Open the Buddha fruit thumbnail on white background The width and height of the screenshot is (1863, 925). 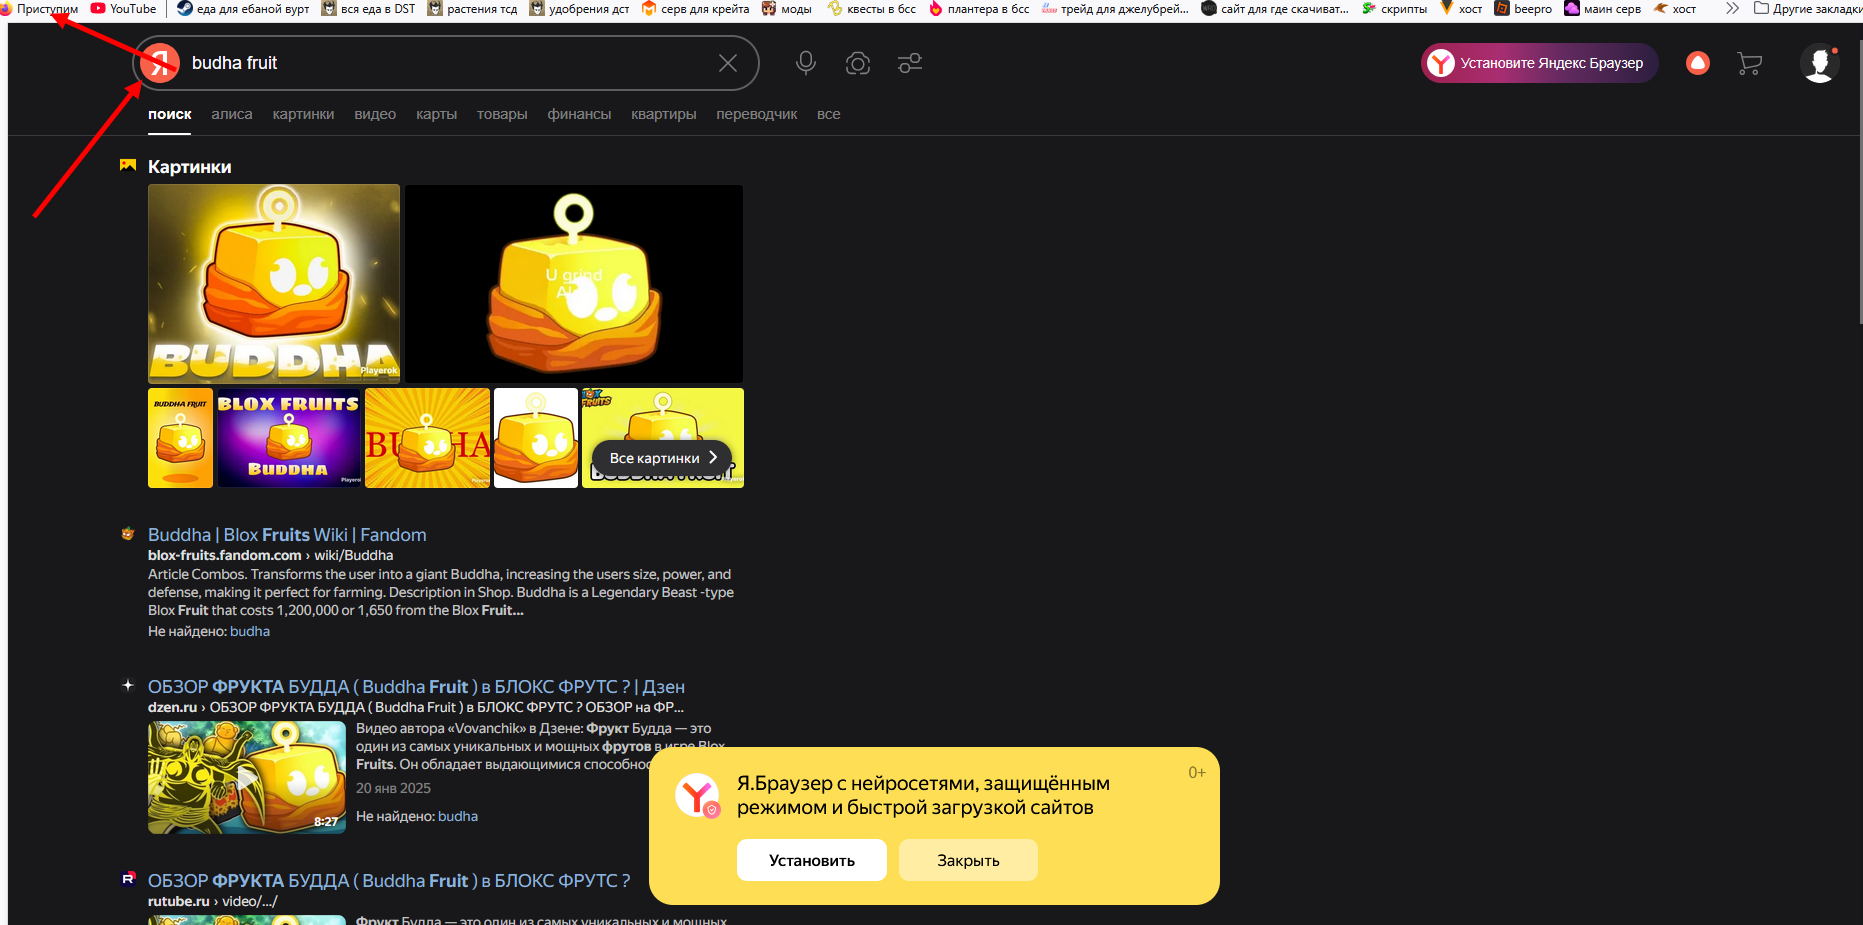point(536,438)
